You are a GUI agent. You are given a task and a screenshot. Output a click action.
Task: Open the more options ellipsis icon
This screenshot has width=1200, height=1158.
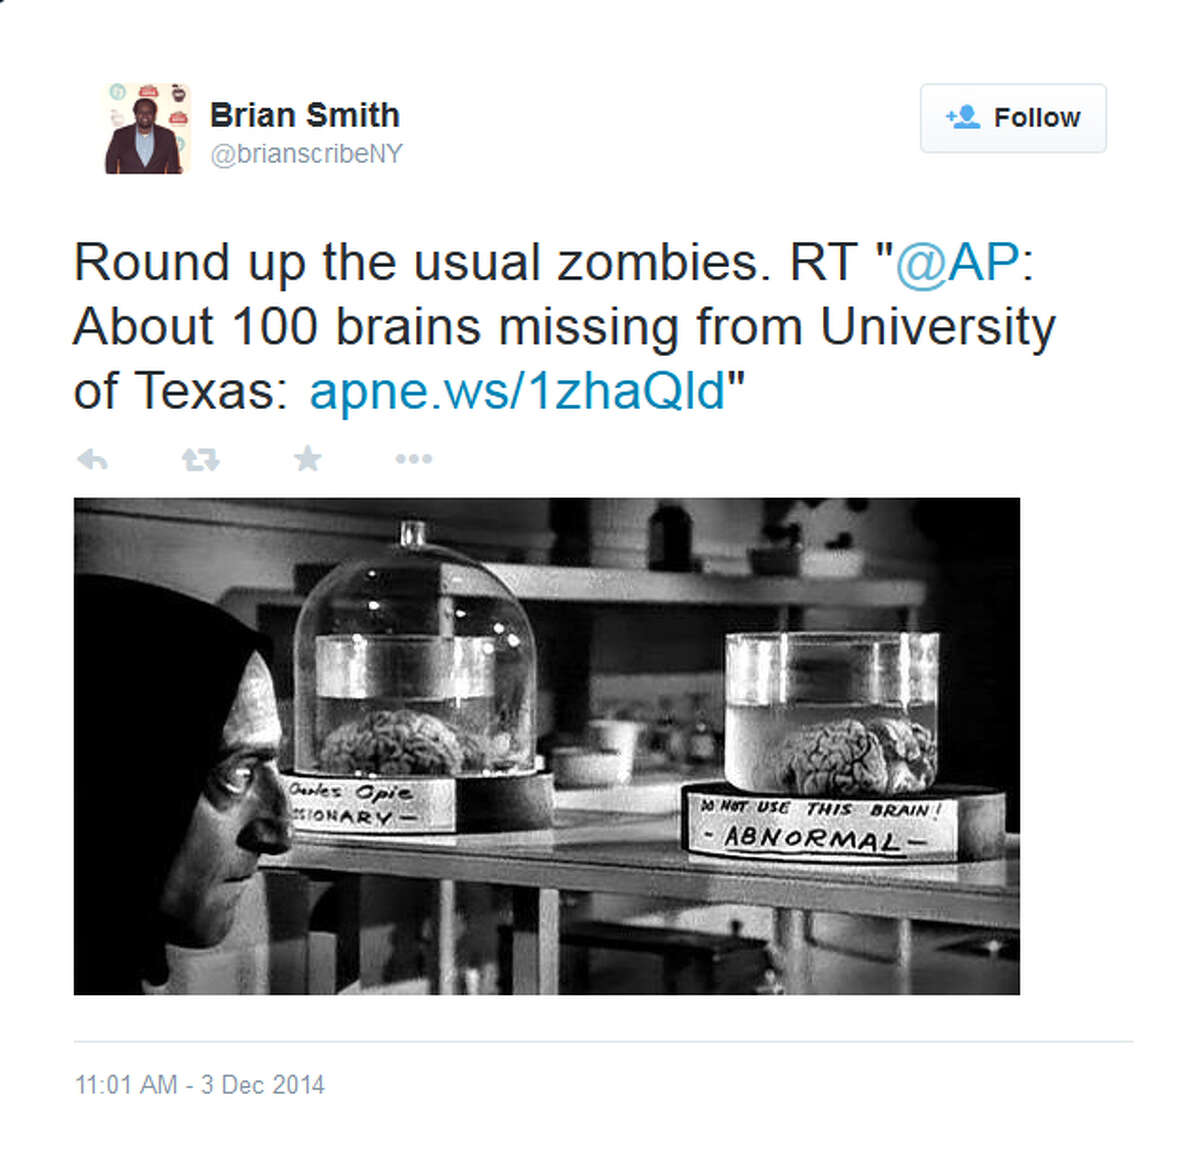(413, 458)
